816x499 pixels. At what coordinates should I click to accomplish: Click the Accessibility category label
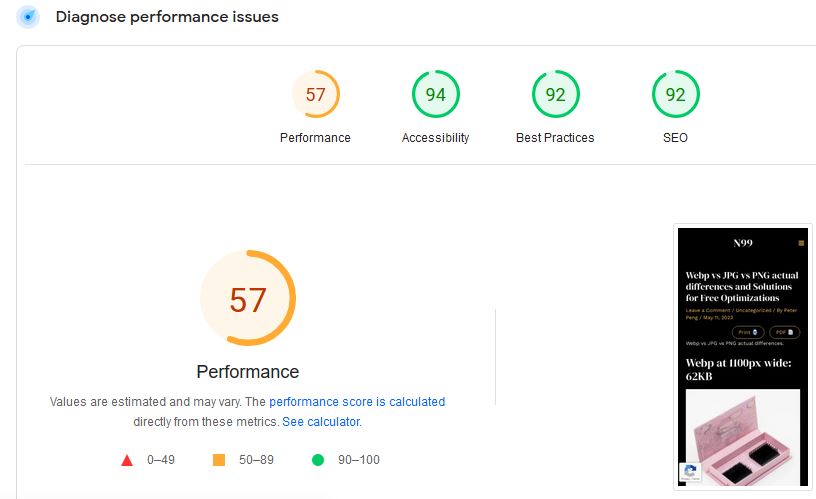(435, 138)
